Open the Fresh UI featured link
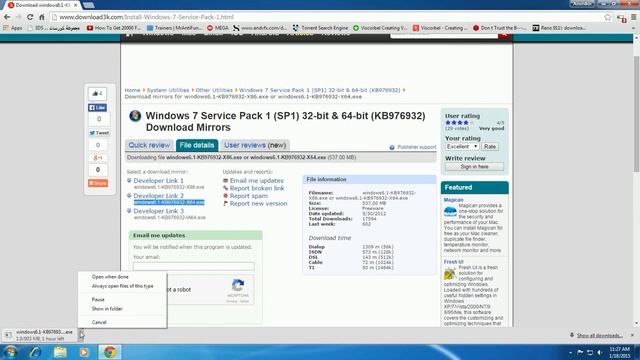Screen dimensions: 640x360 453,262
